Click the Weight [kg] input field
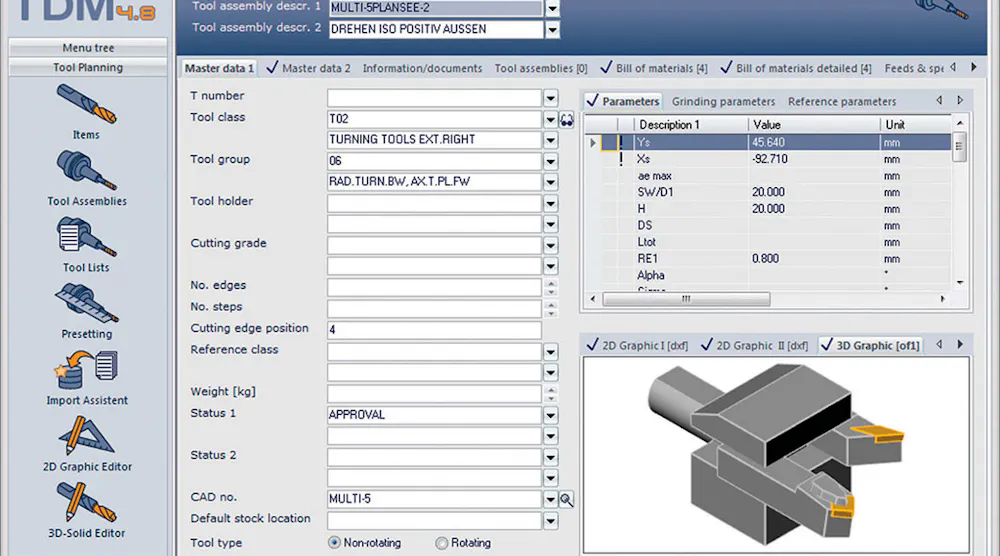The width and height of the screenshot is (1000, 556). [x=434, y=394]
